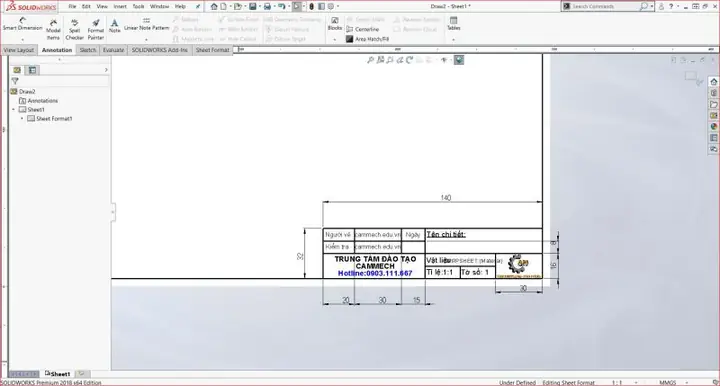
Task: Expand Smart Dimension dropdown arrow
Action: (x=22, y=39)
